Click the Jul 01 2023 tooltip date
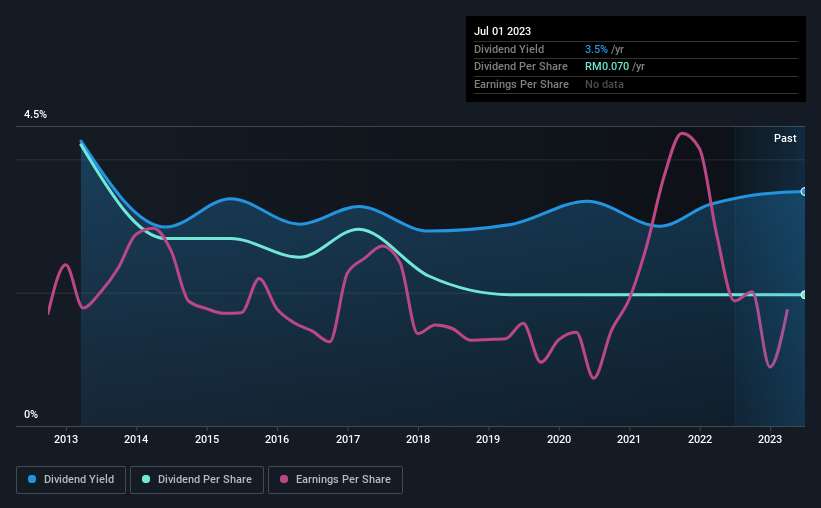 tap(502, 31)
